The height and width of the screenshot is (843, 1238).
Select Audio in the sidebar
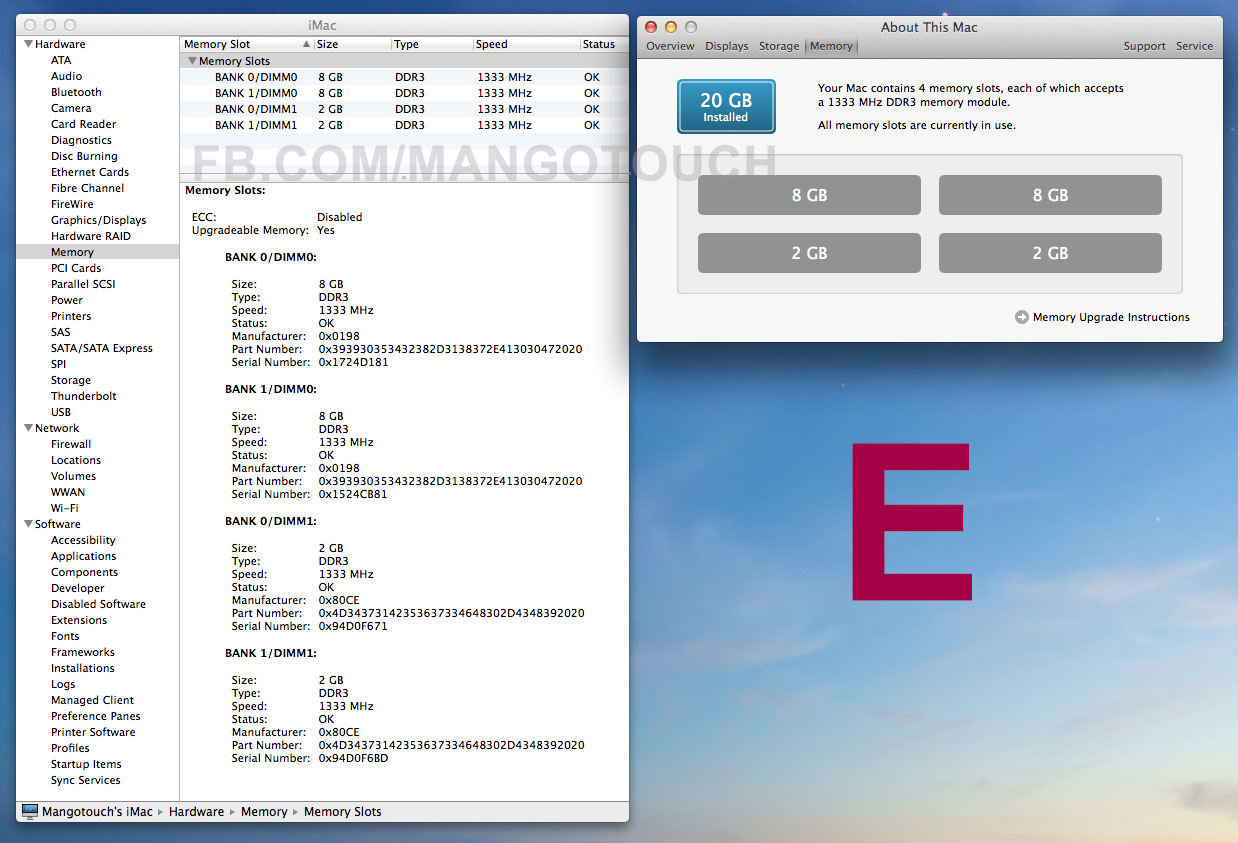coord(67,76)
